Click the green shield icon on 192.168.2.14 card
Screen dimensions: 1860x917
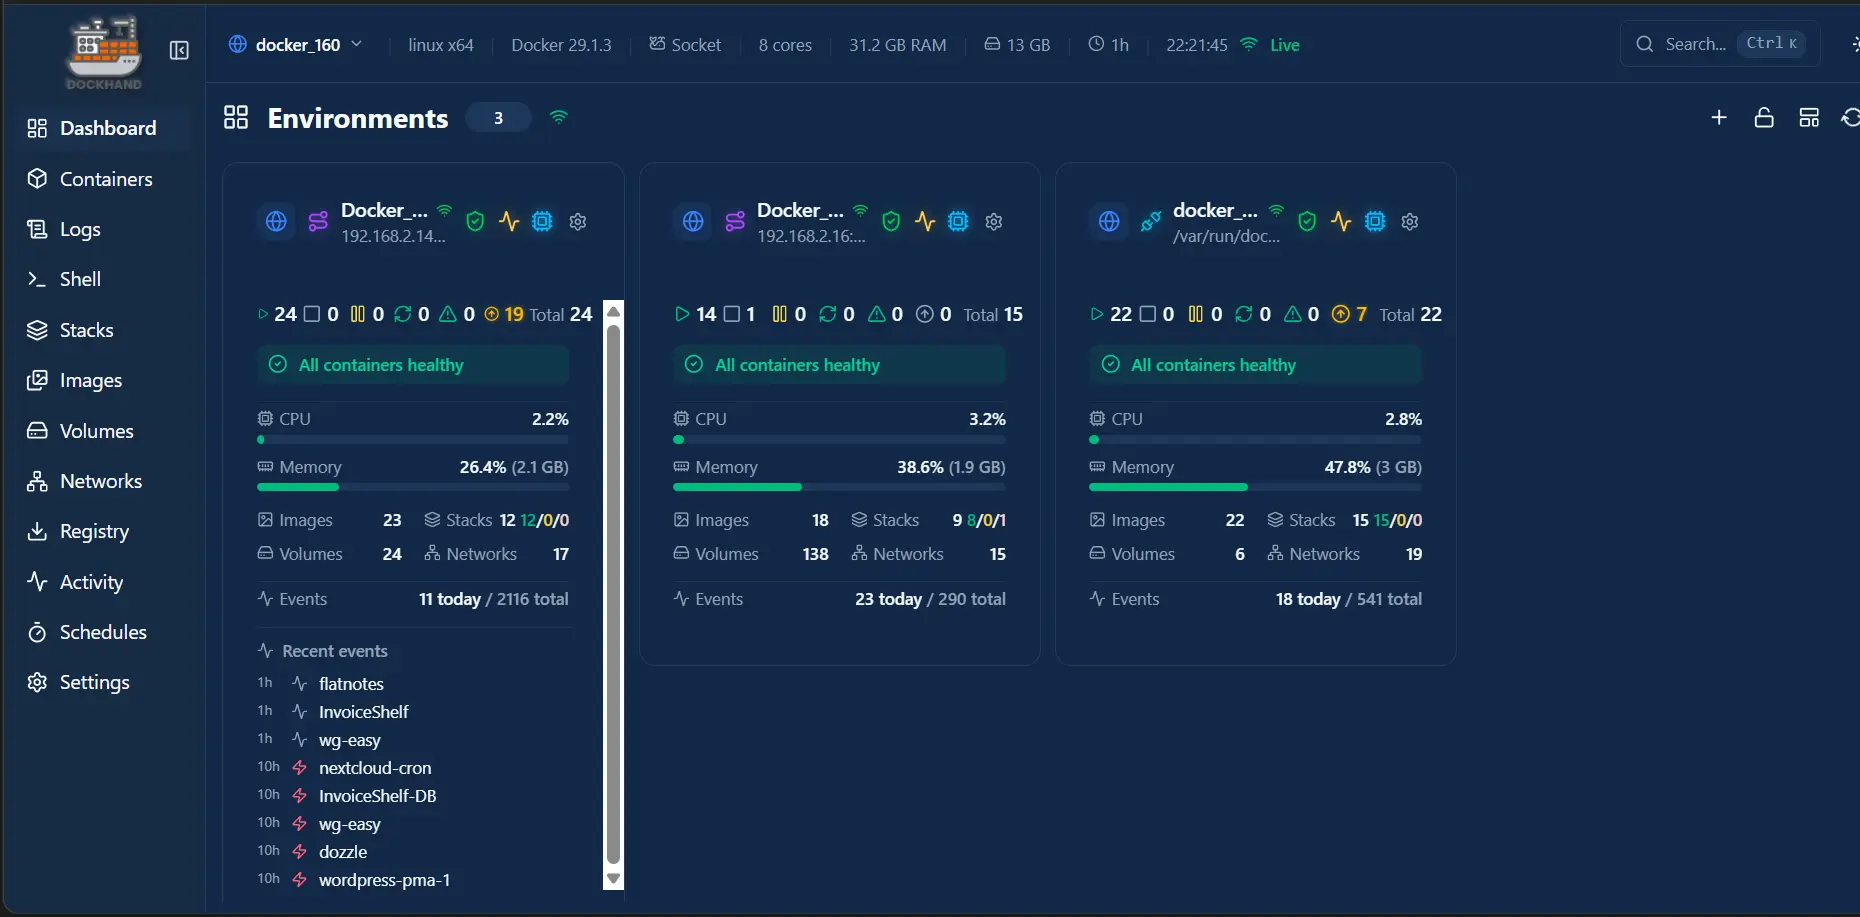pyautogui.click(x=475, y=221)
